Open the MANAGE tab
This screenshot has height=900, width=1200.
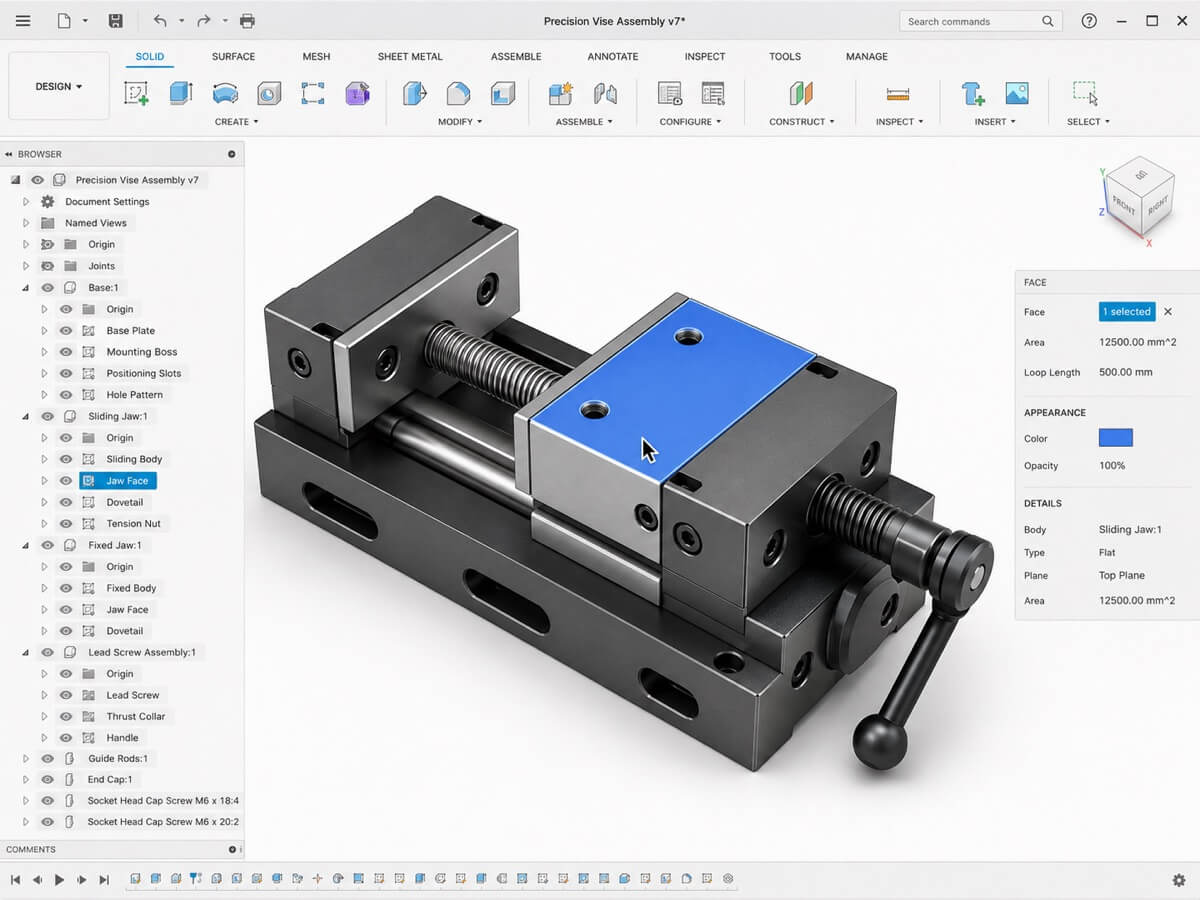click(x=867, y=57)
